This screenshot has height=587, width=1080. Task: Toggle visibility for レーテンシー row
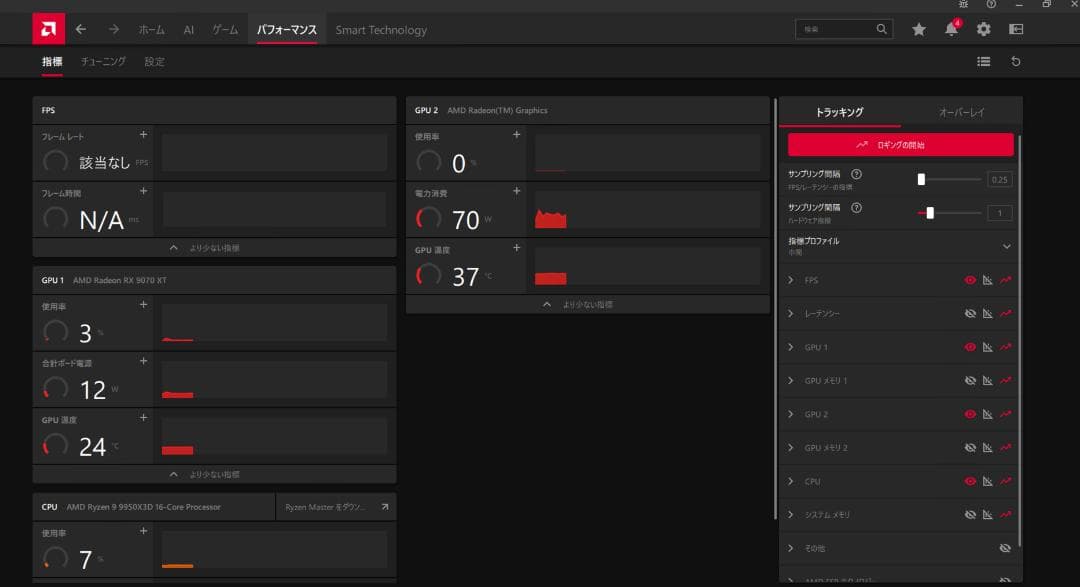969,314
